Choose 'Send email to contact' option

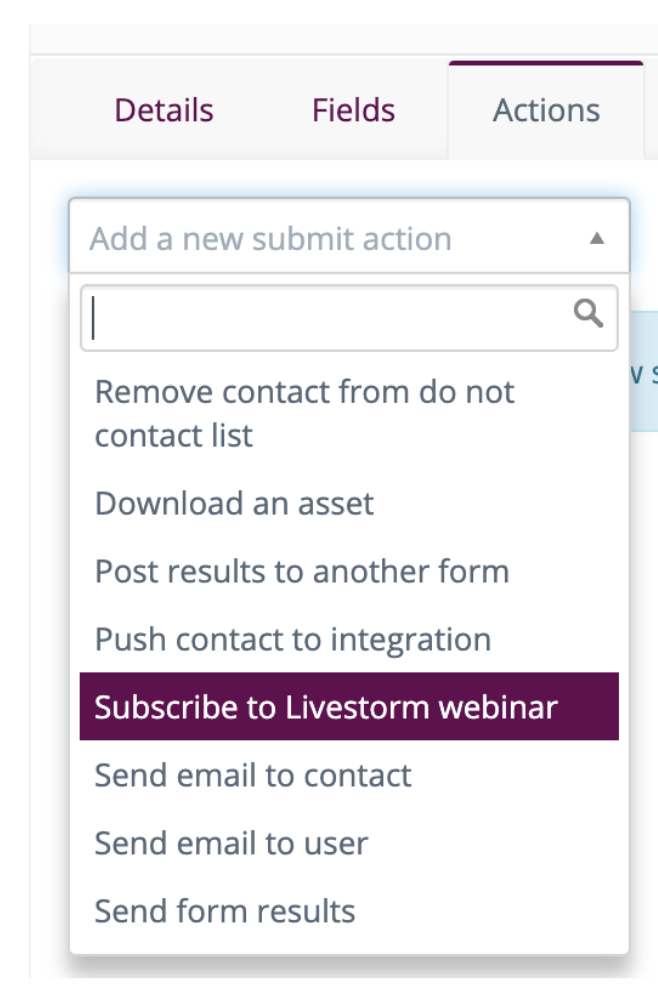click(349, 775)
